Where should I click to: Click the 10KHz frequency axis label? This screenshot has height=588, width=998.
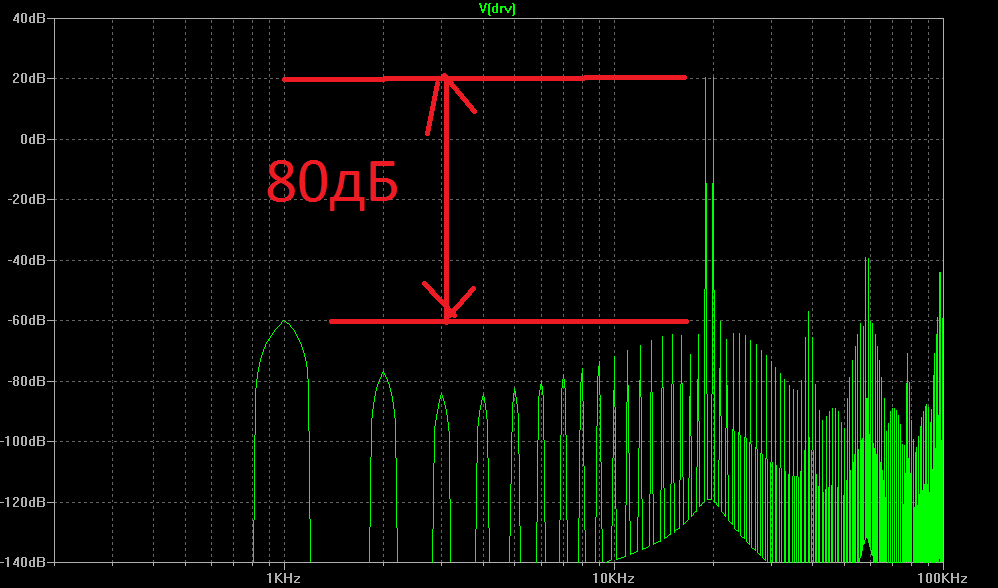tap(614, 578)
